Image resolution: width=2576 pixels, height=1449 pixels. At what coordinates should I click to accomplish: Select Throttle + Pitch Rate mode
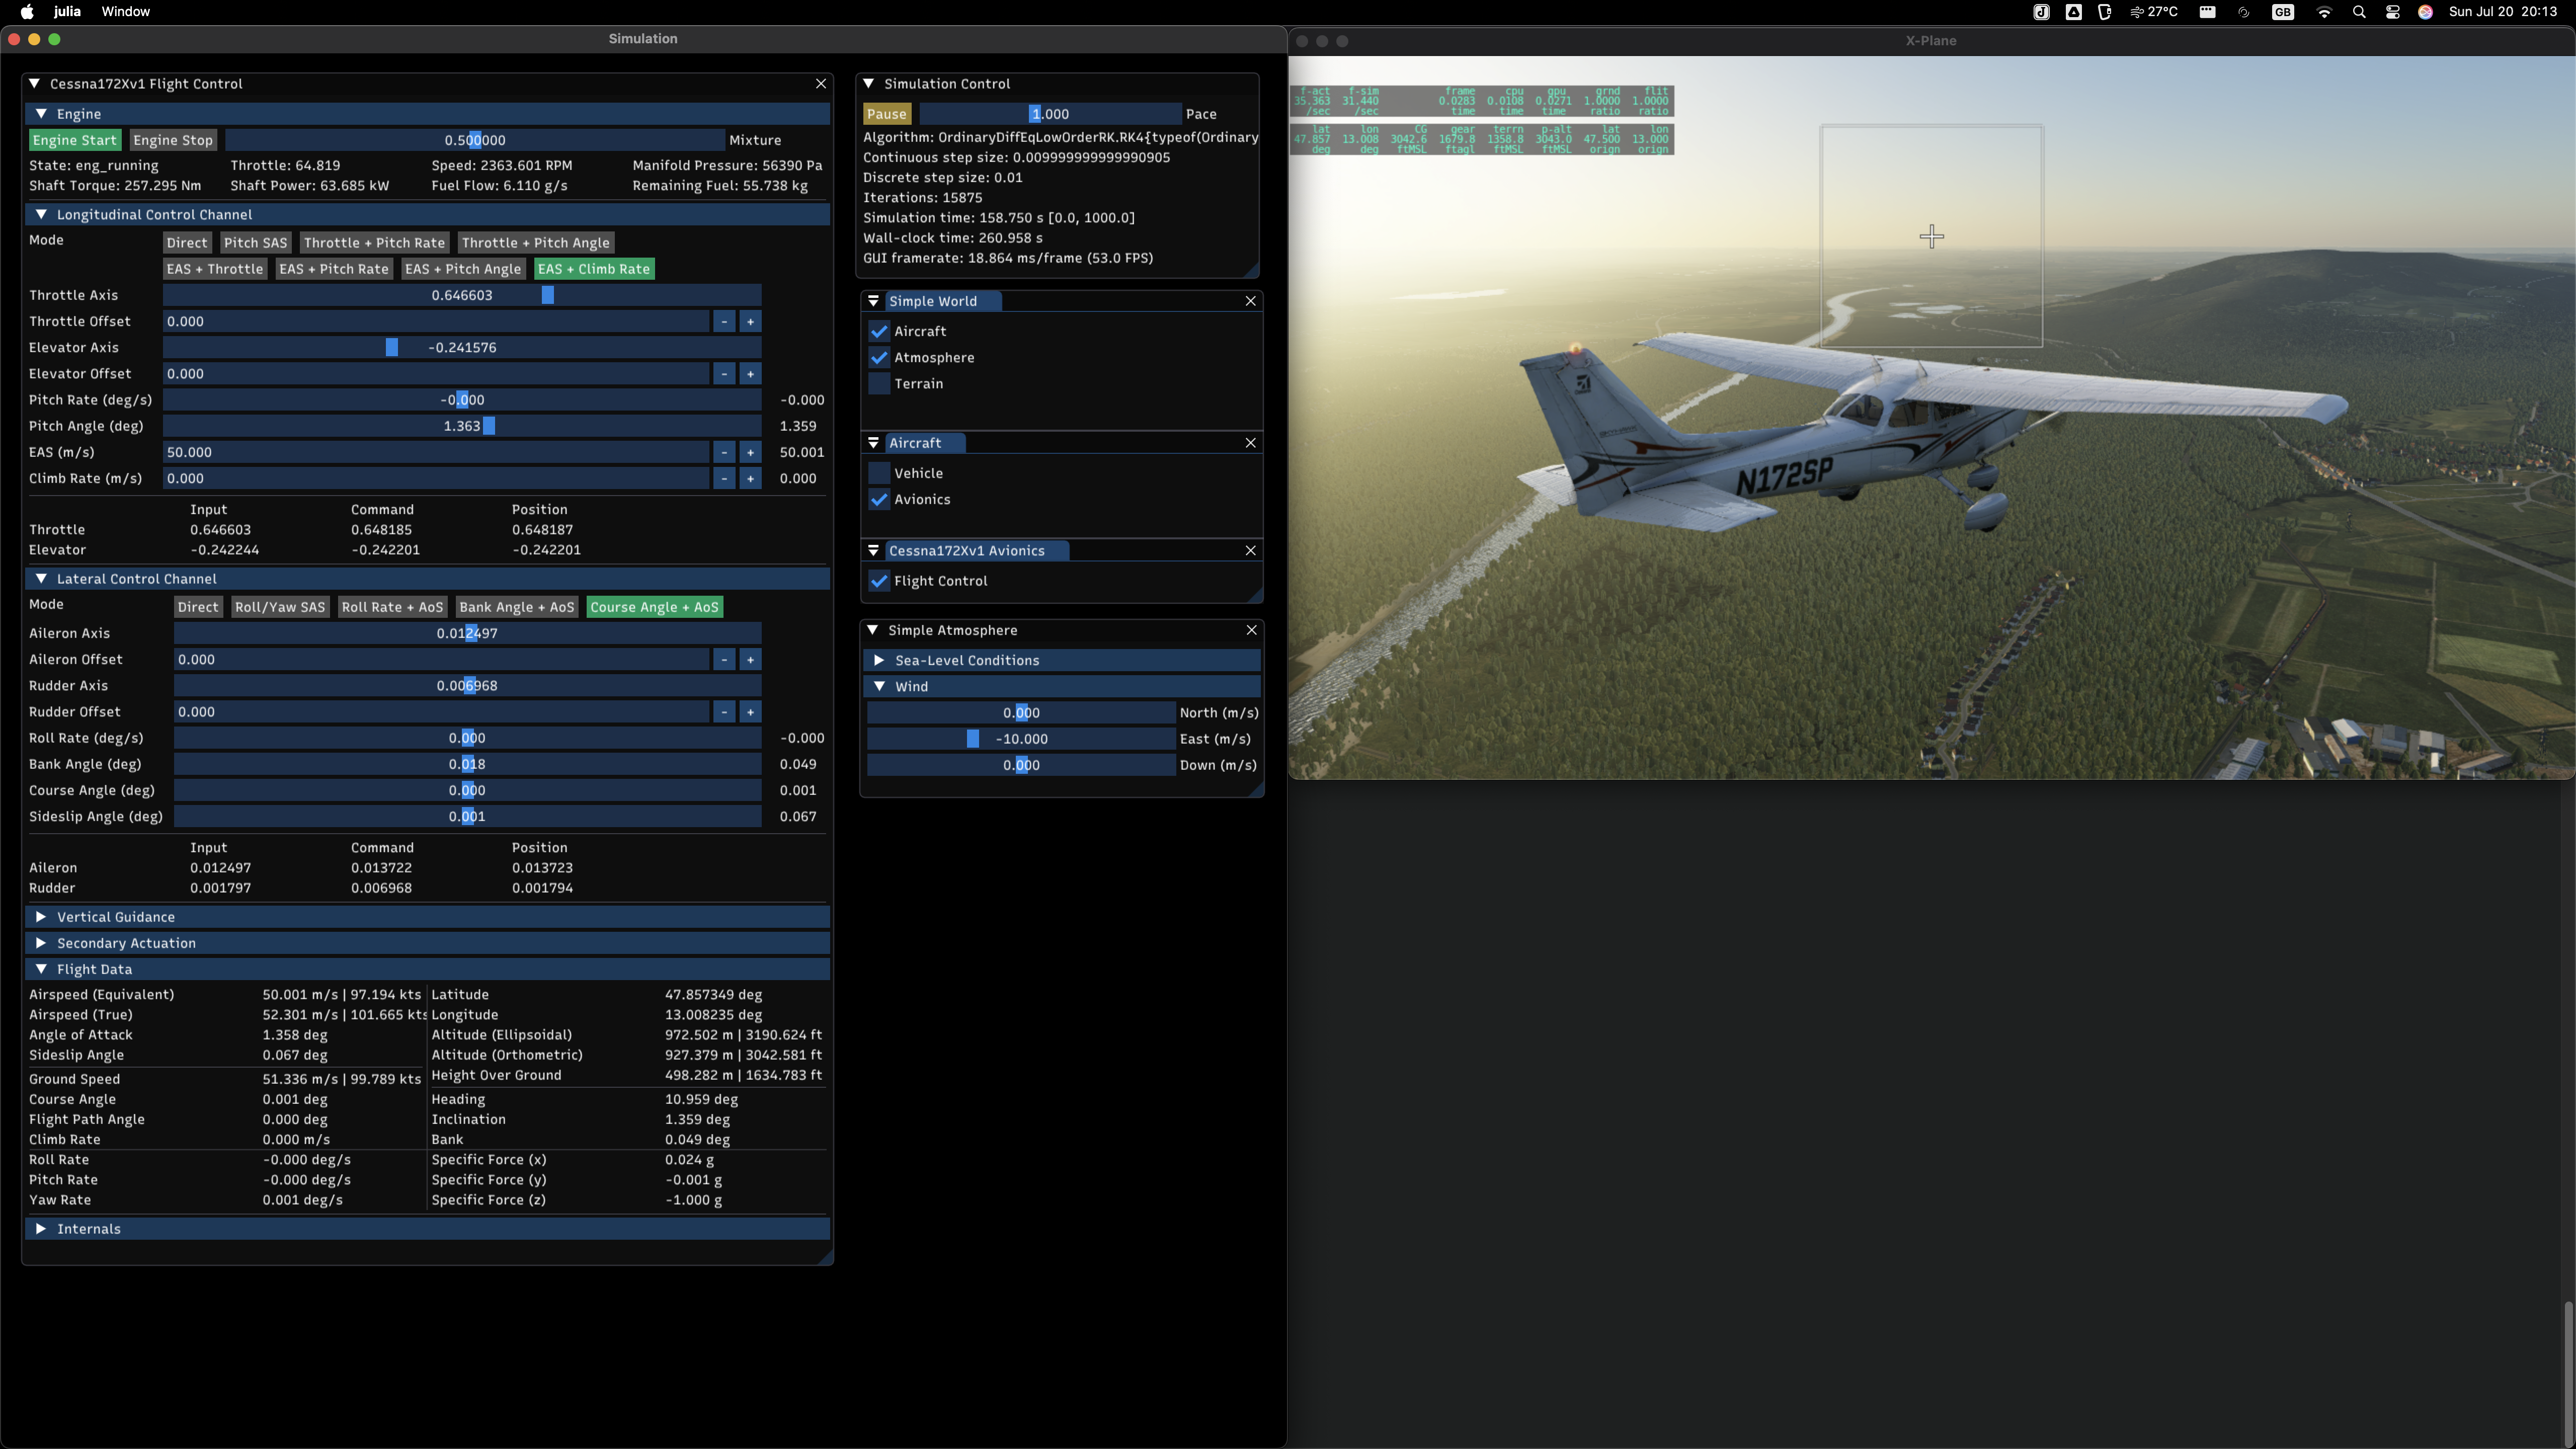(x=374, y=243)
